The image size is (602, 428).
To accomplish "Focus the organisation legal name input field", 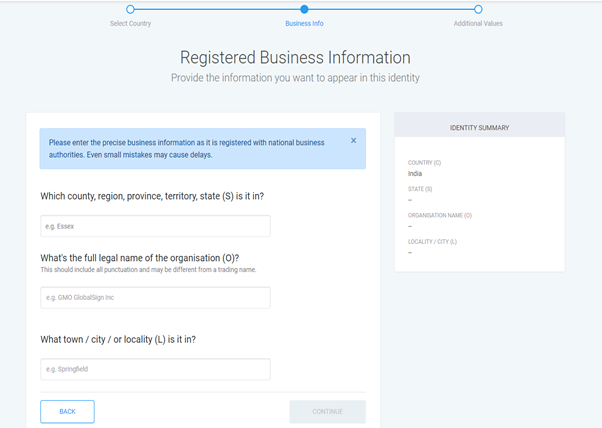I will [155, 297].
